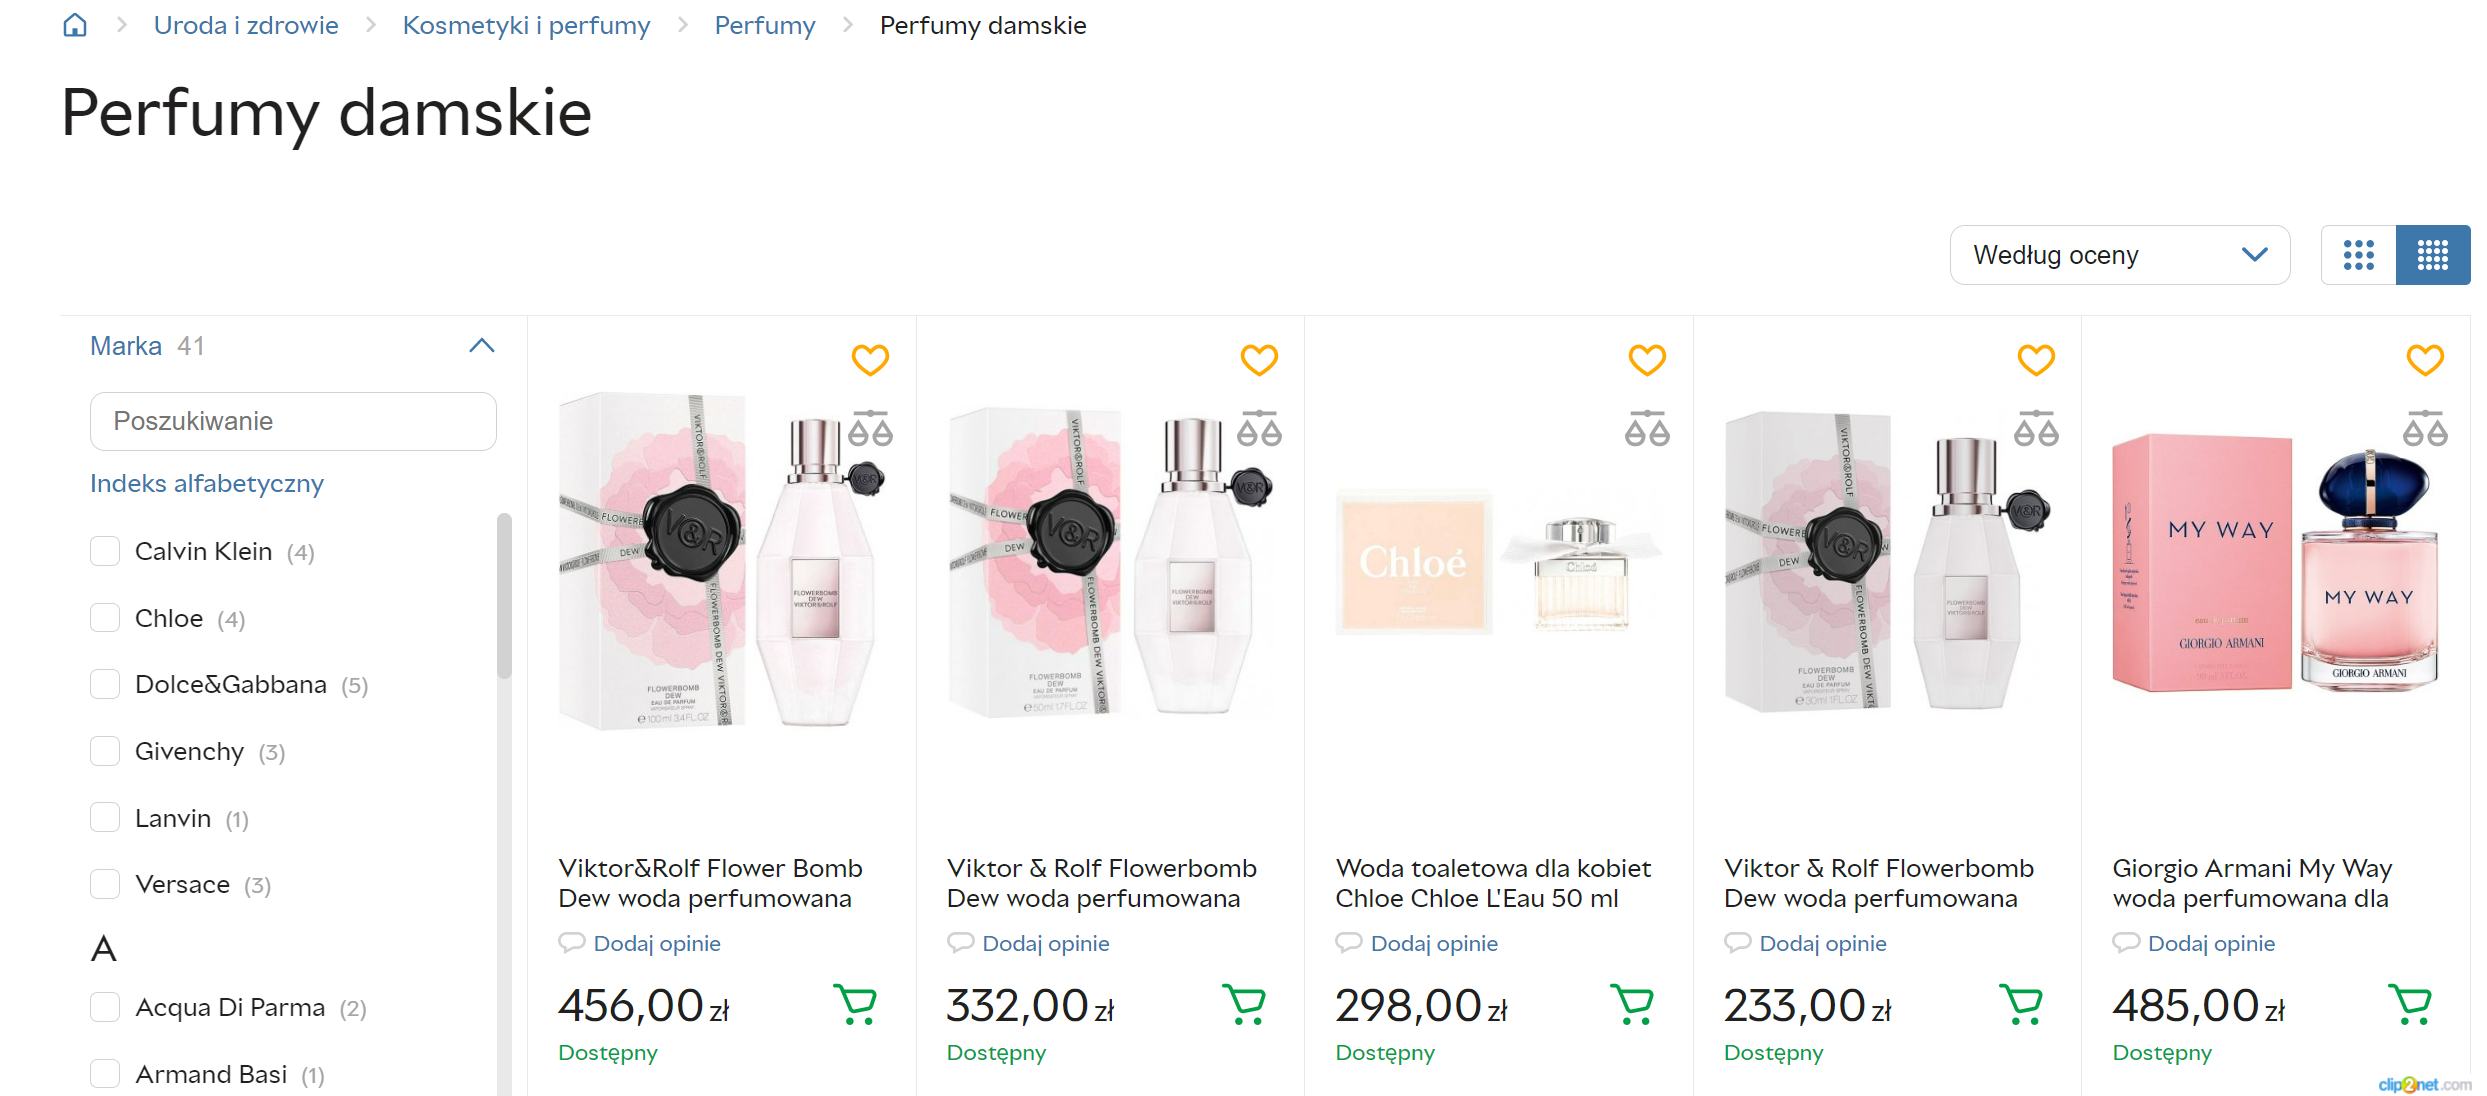Add Giorgio Armani My Way to cart

click(2410, 1004)
